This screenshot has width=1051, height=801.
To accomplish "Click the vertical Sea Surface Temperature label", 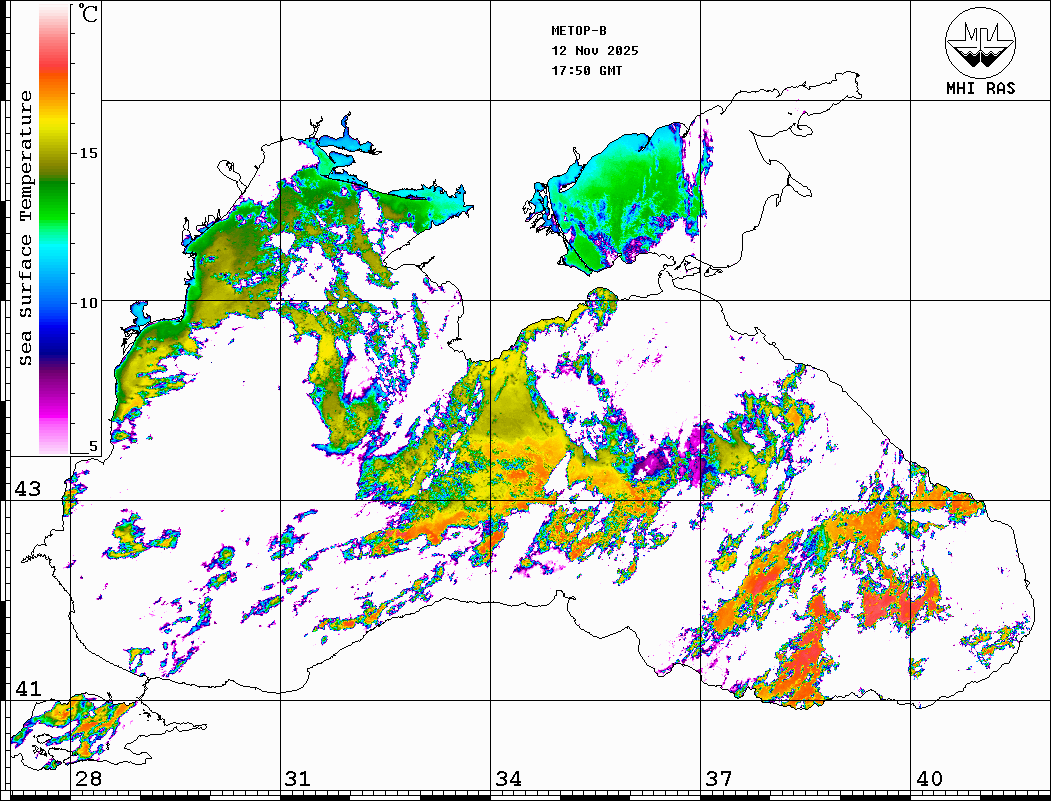I will point(26,228).
